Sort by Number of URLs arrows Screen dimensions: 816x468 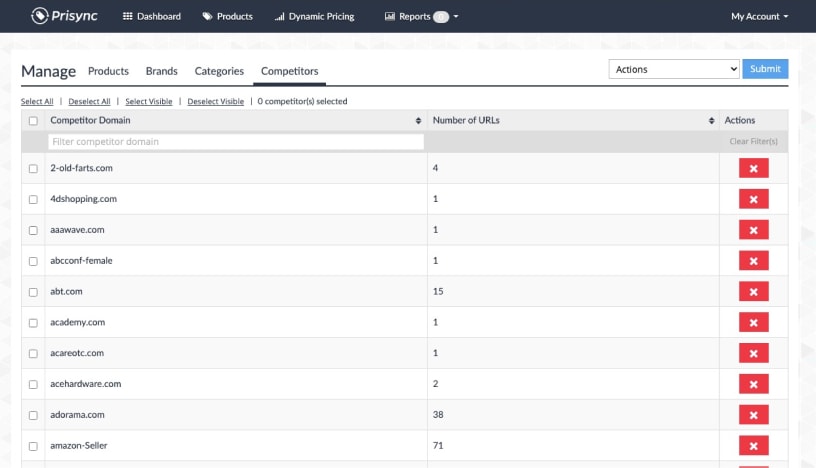[x=711, y=120]
